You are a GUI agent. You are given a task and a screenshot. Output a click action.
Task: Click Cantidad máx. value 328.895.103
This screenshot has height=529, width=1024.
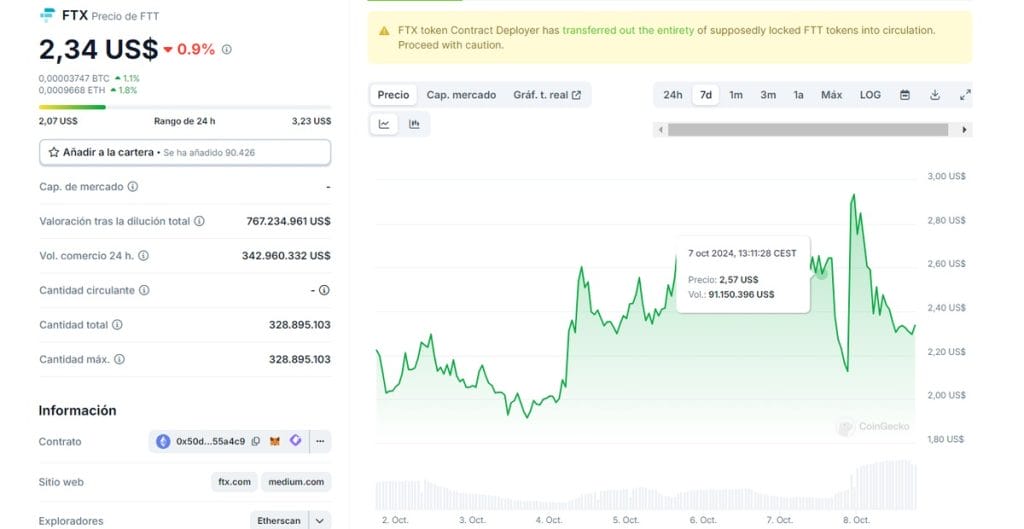(x=300, y=359)
